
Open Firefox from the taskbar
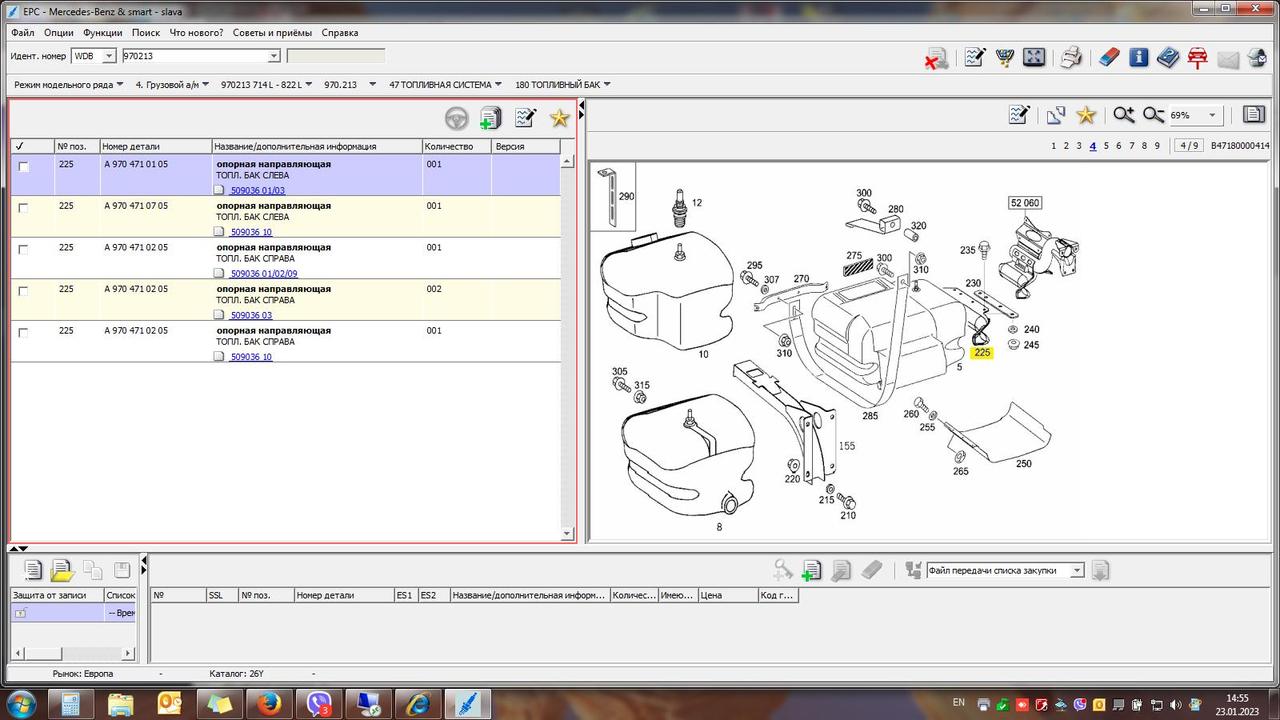tap(268, 704)
